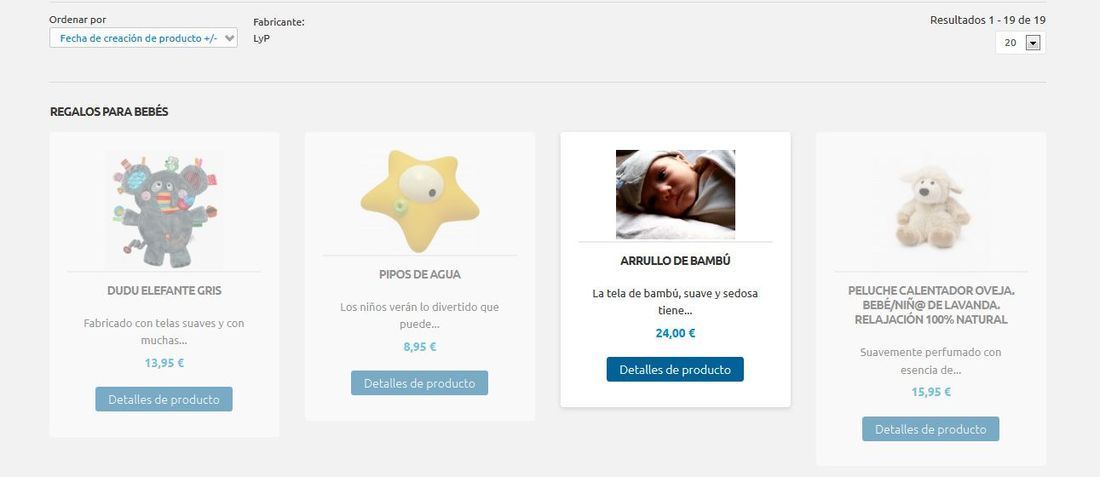Click the 13,95 € price
Screen dimensions: 1100x477
[x=164, y=363]
